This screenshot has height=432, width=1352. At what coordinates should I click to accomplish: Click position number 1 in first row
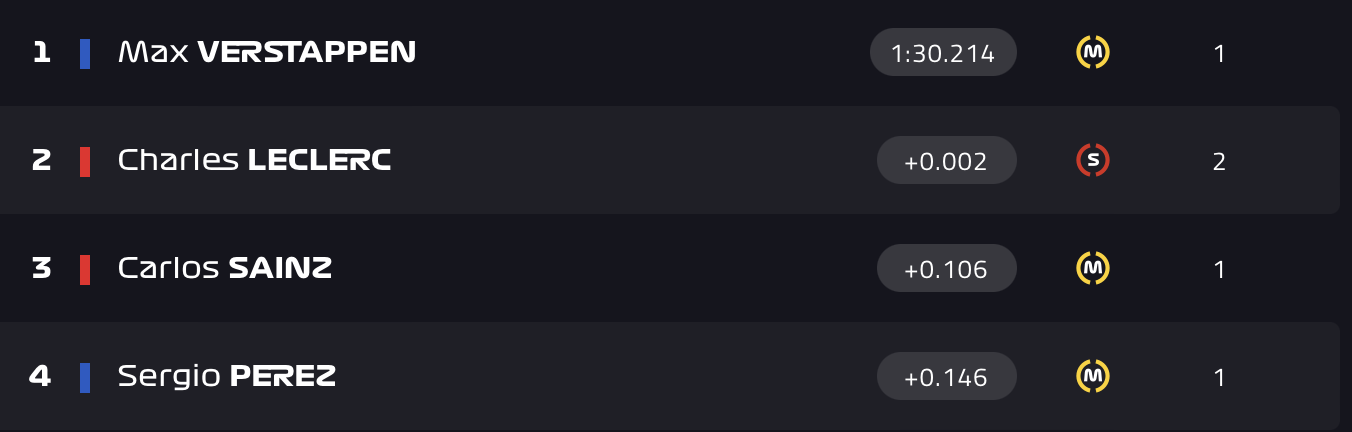click(x=41, y=52)
